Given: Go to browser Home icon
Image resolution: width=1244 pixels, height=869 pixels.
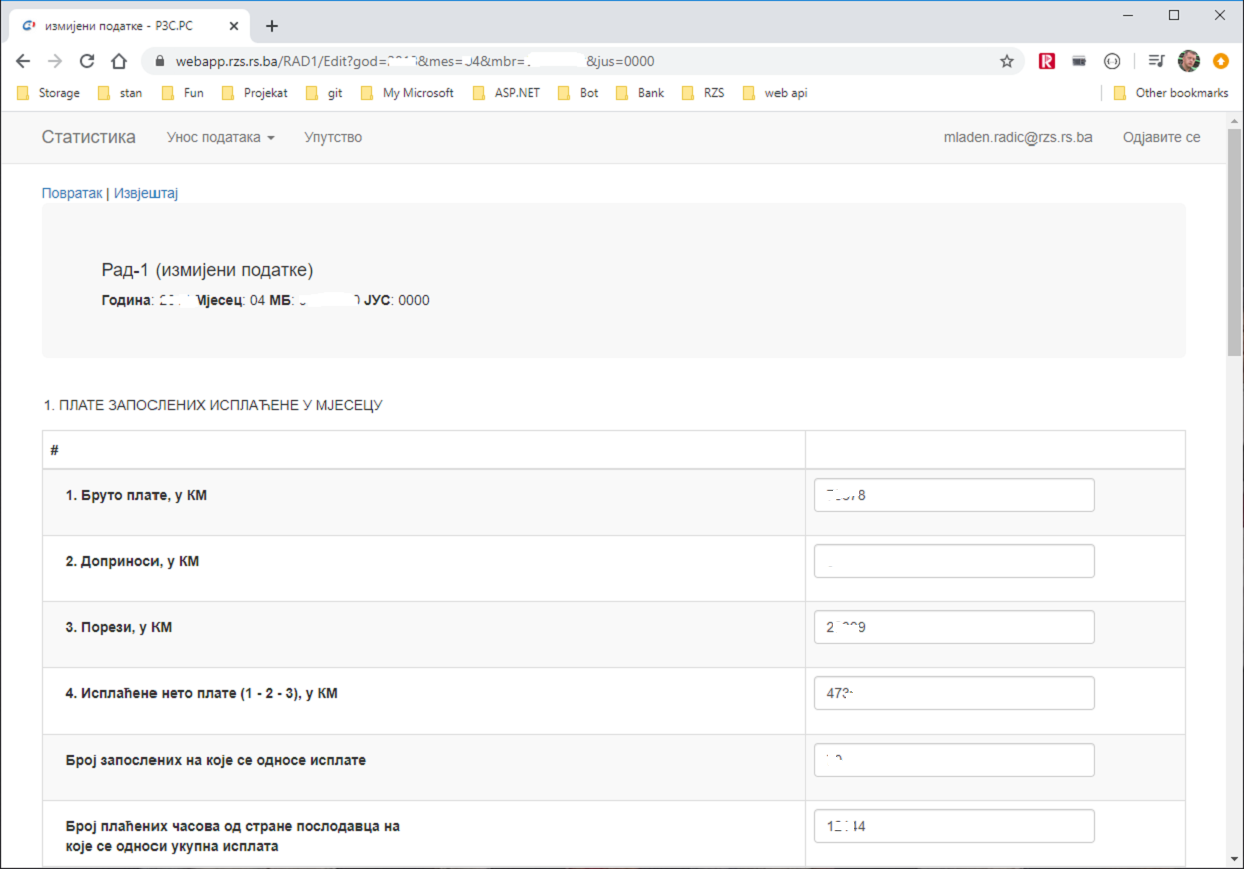Looking at the screenshot, I should [119, 61].
